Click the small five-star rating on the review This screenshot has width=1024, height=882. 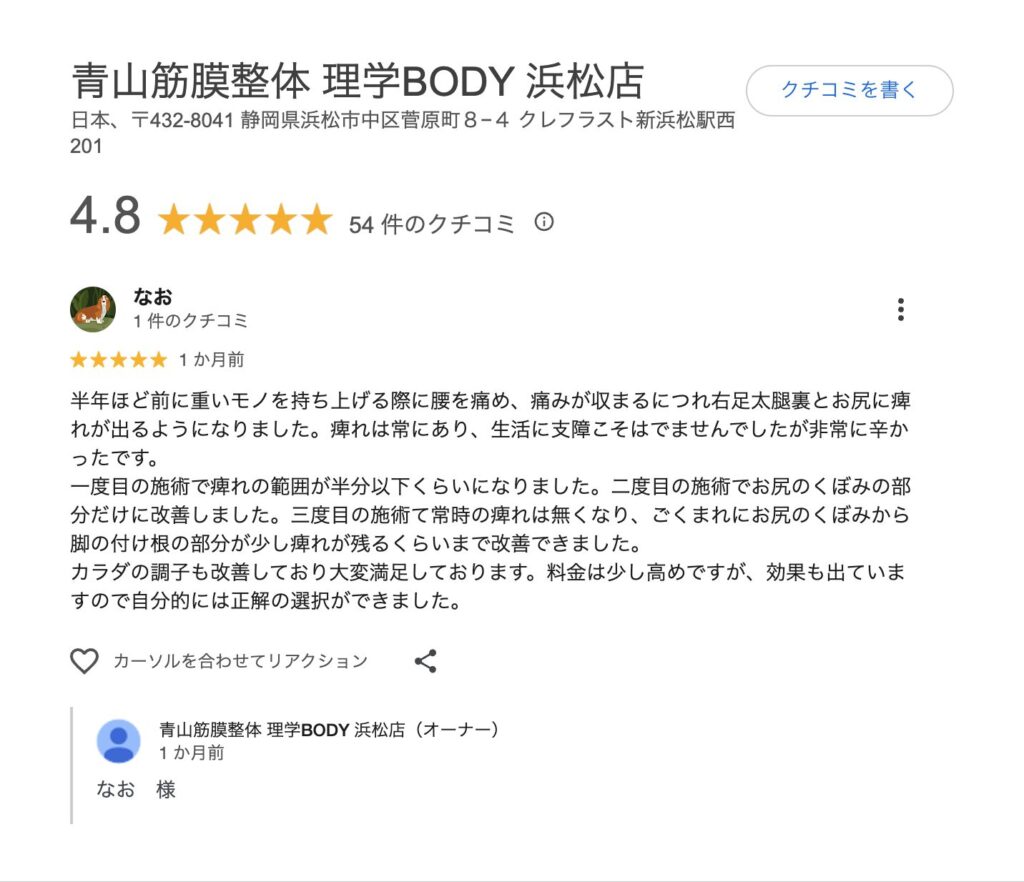tap(118, 360)
